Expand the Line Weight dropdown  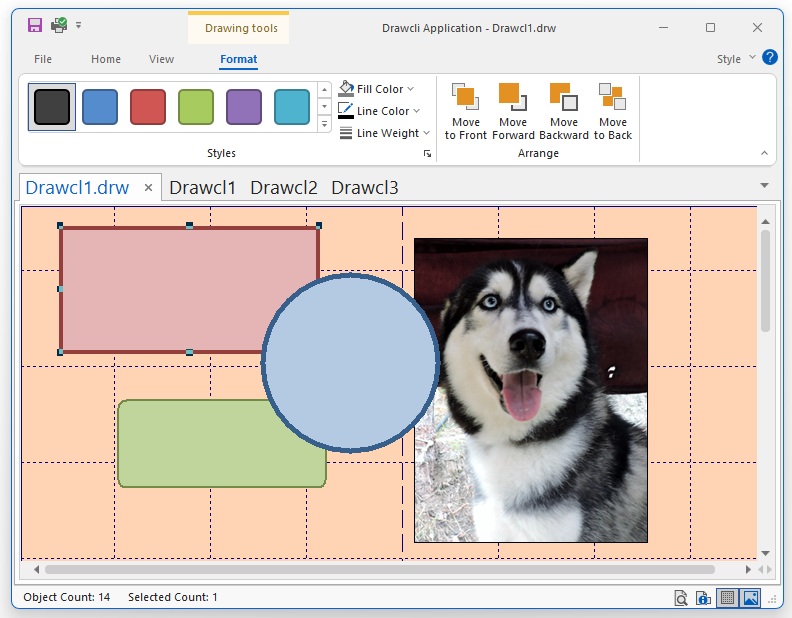386,133
